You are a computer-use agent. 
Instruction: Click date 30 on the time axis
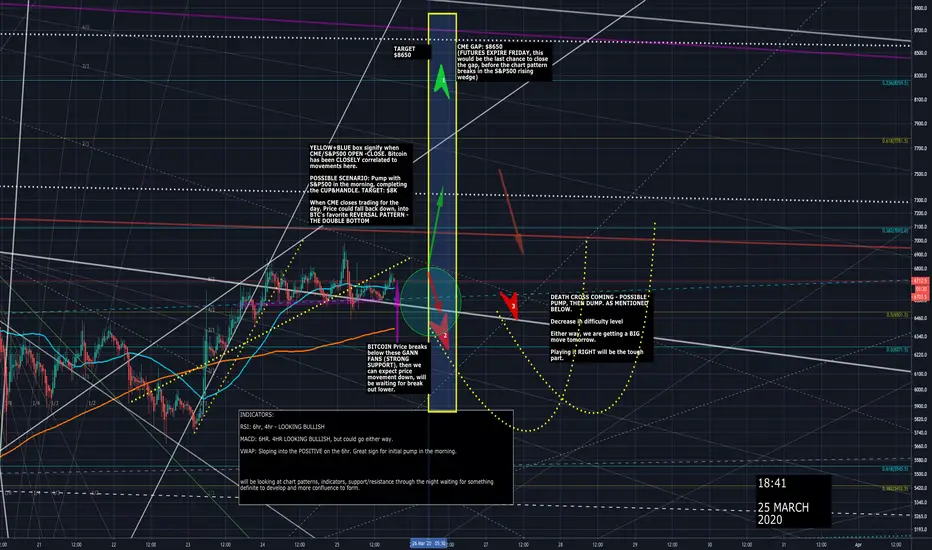coord(709,544)
